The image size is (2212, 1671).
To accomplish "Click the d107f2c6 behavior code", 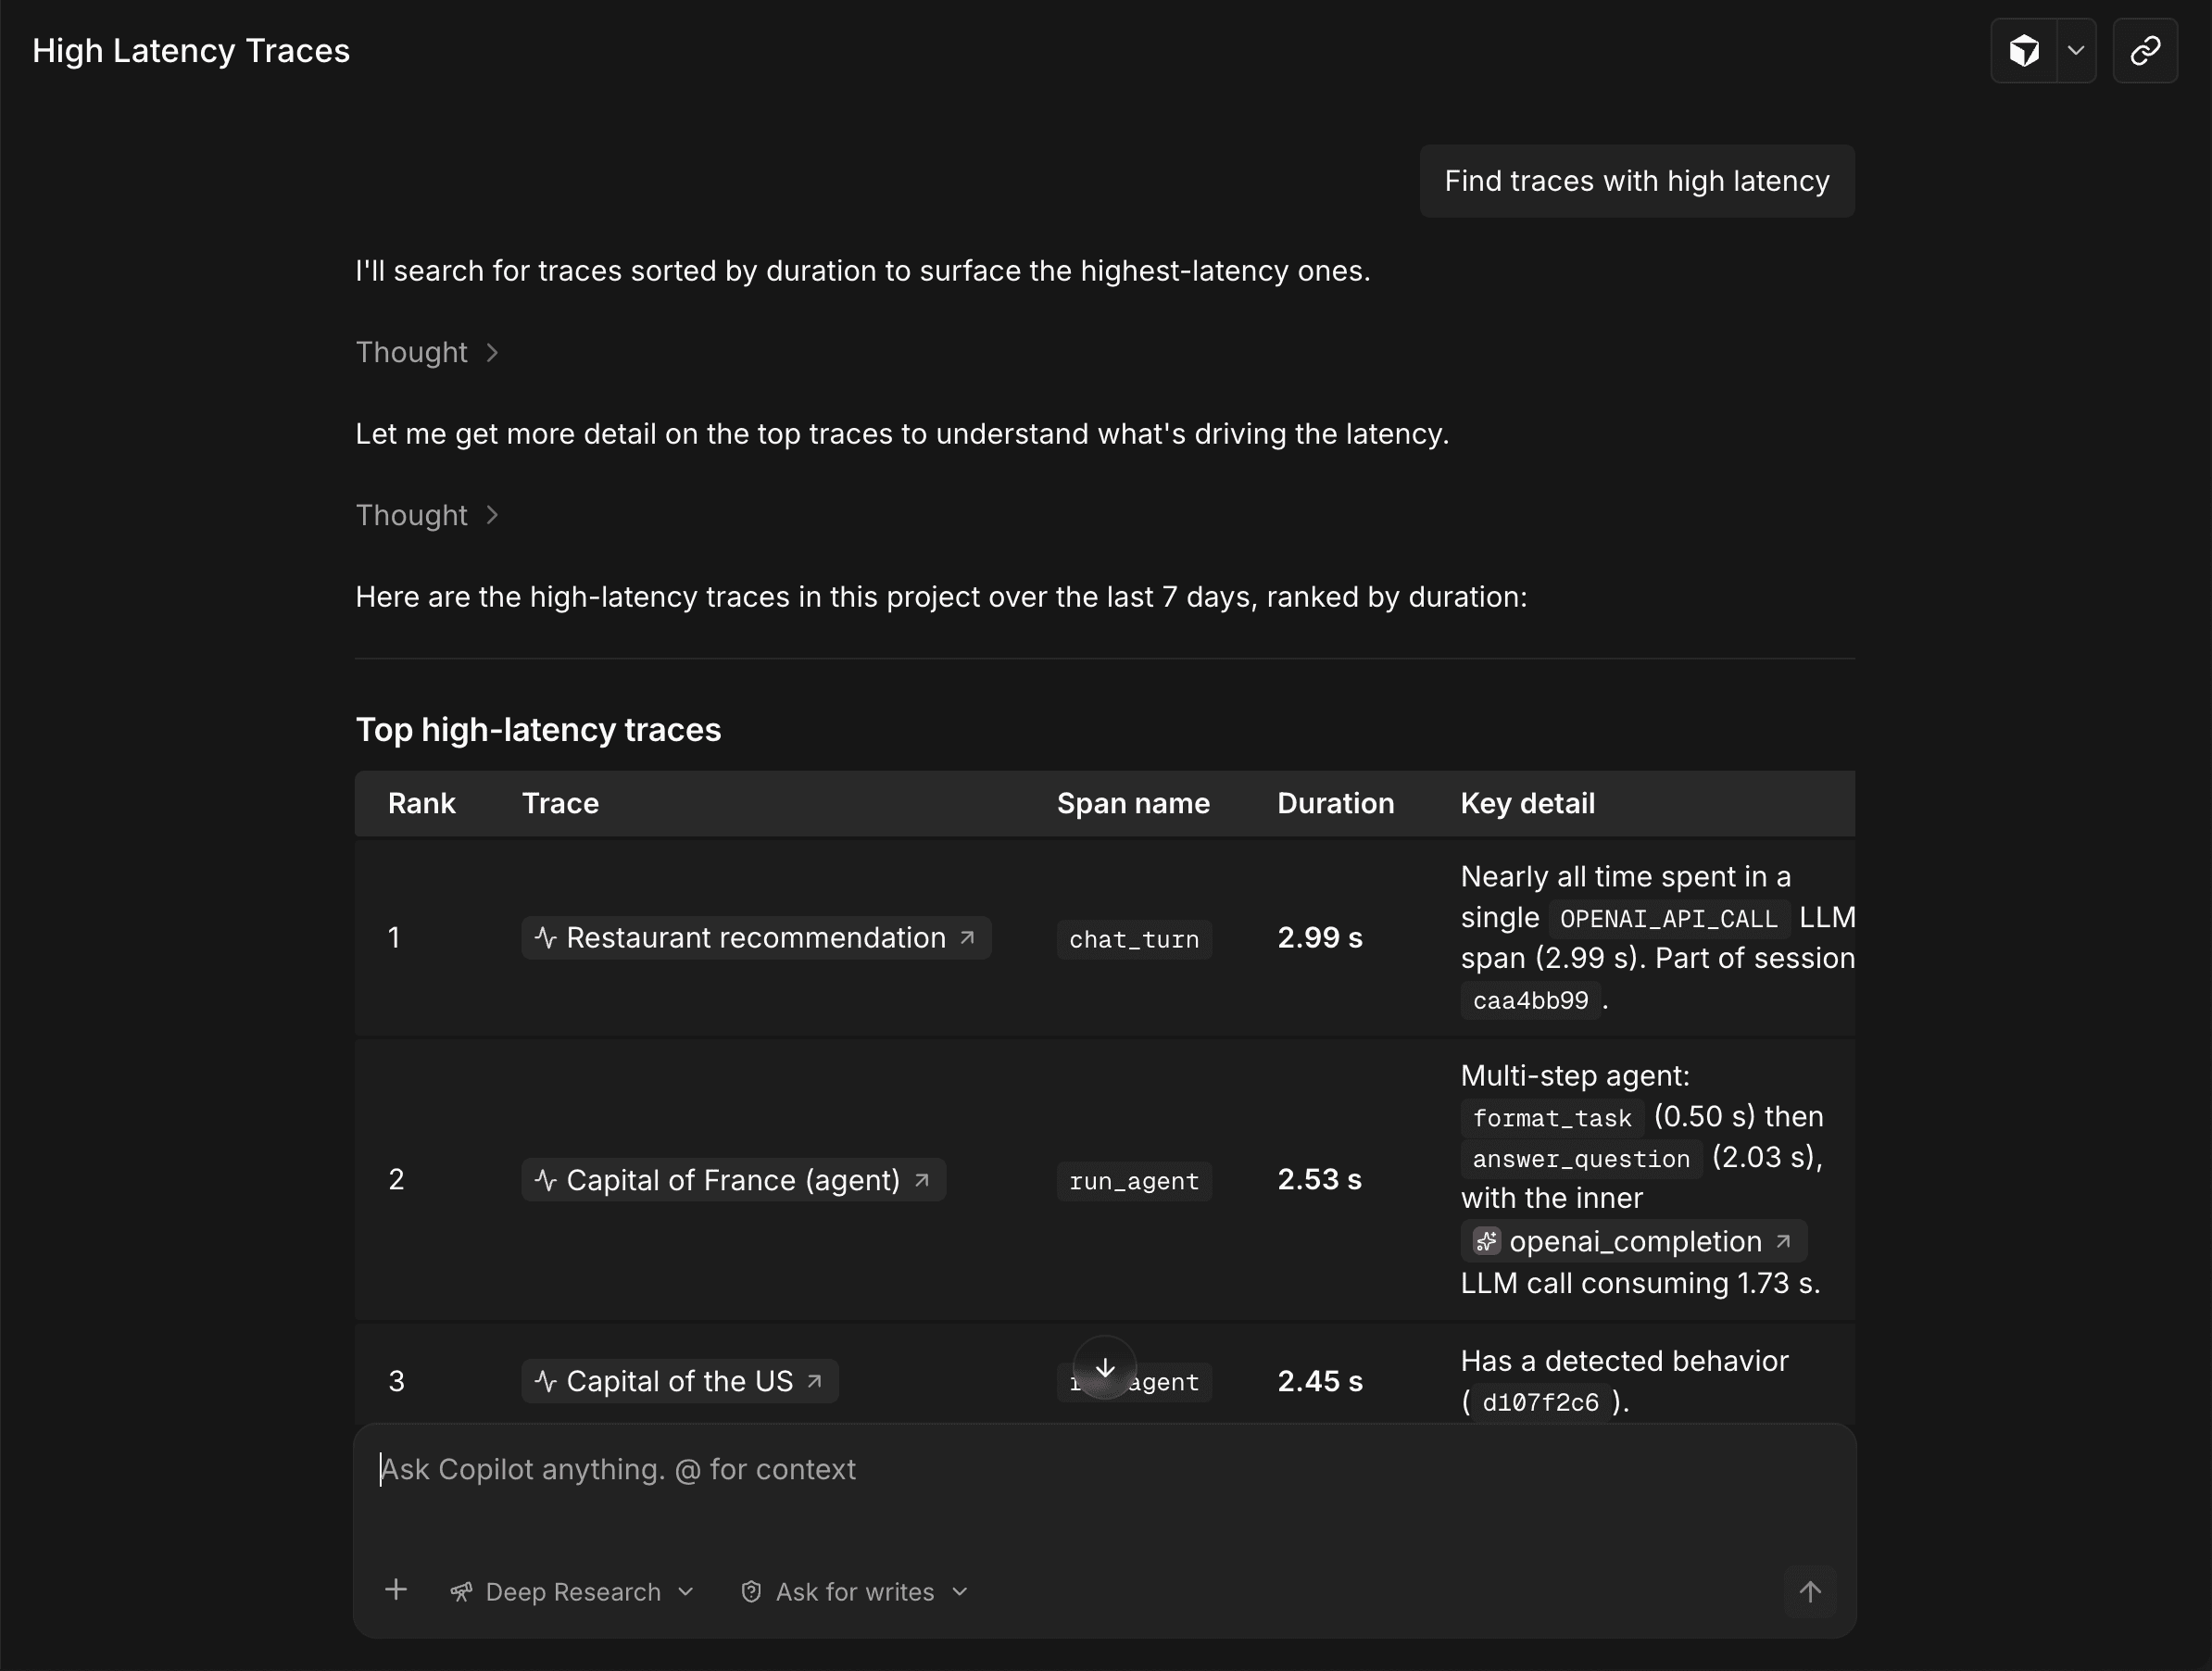I will click(1541, 1402).
